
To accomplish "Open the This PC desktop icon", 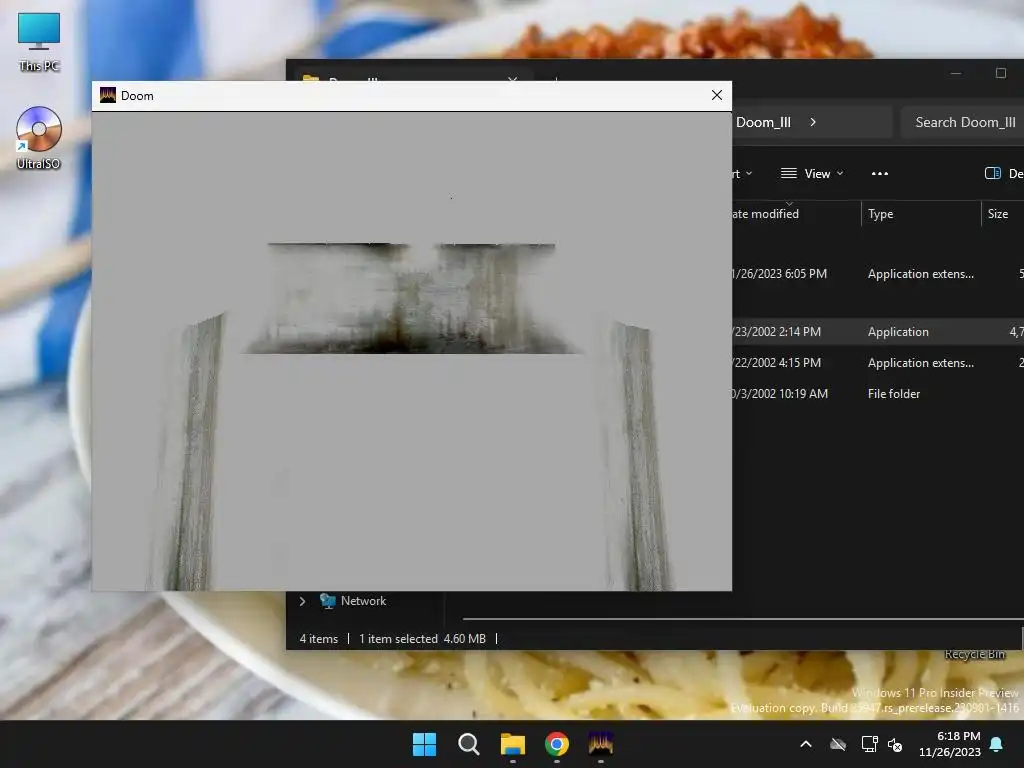I will 39,42.
